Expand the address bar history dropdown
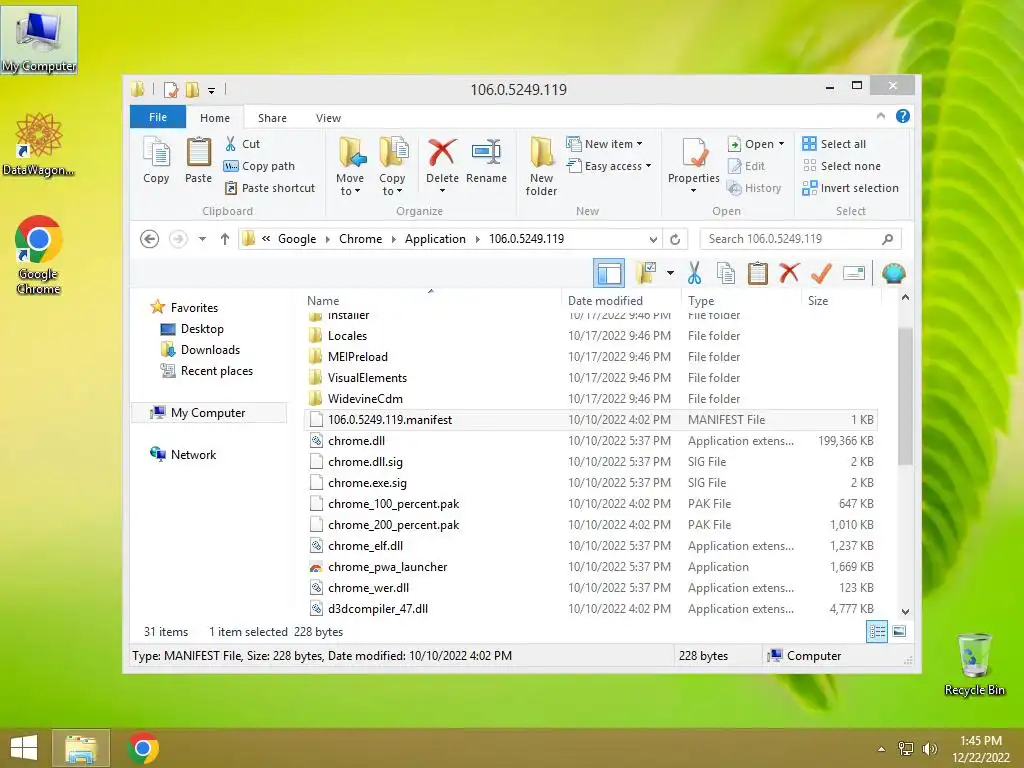The width and height of the screenshot is (1024, 768). (652, 239)
